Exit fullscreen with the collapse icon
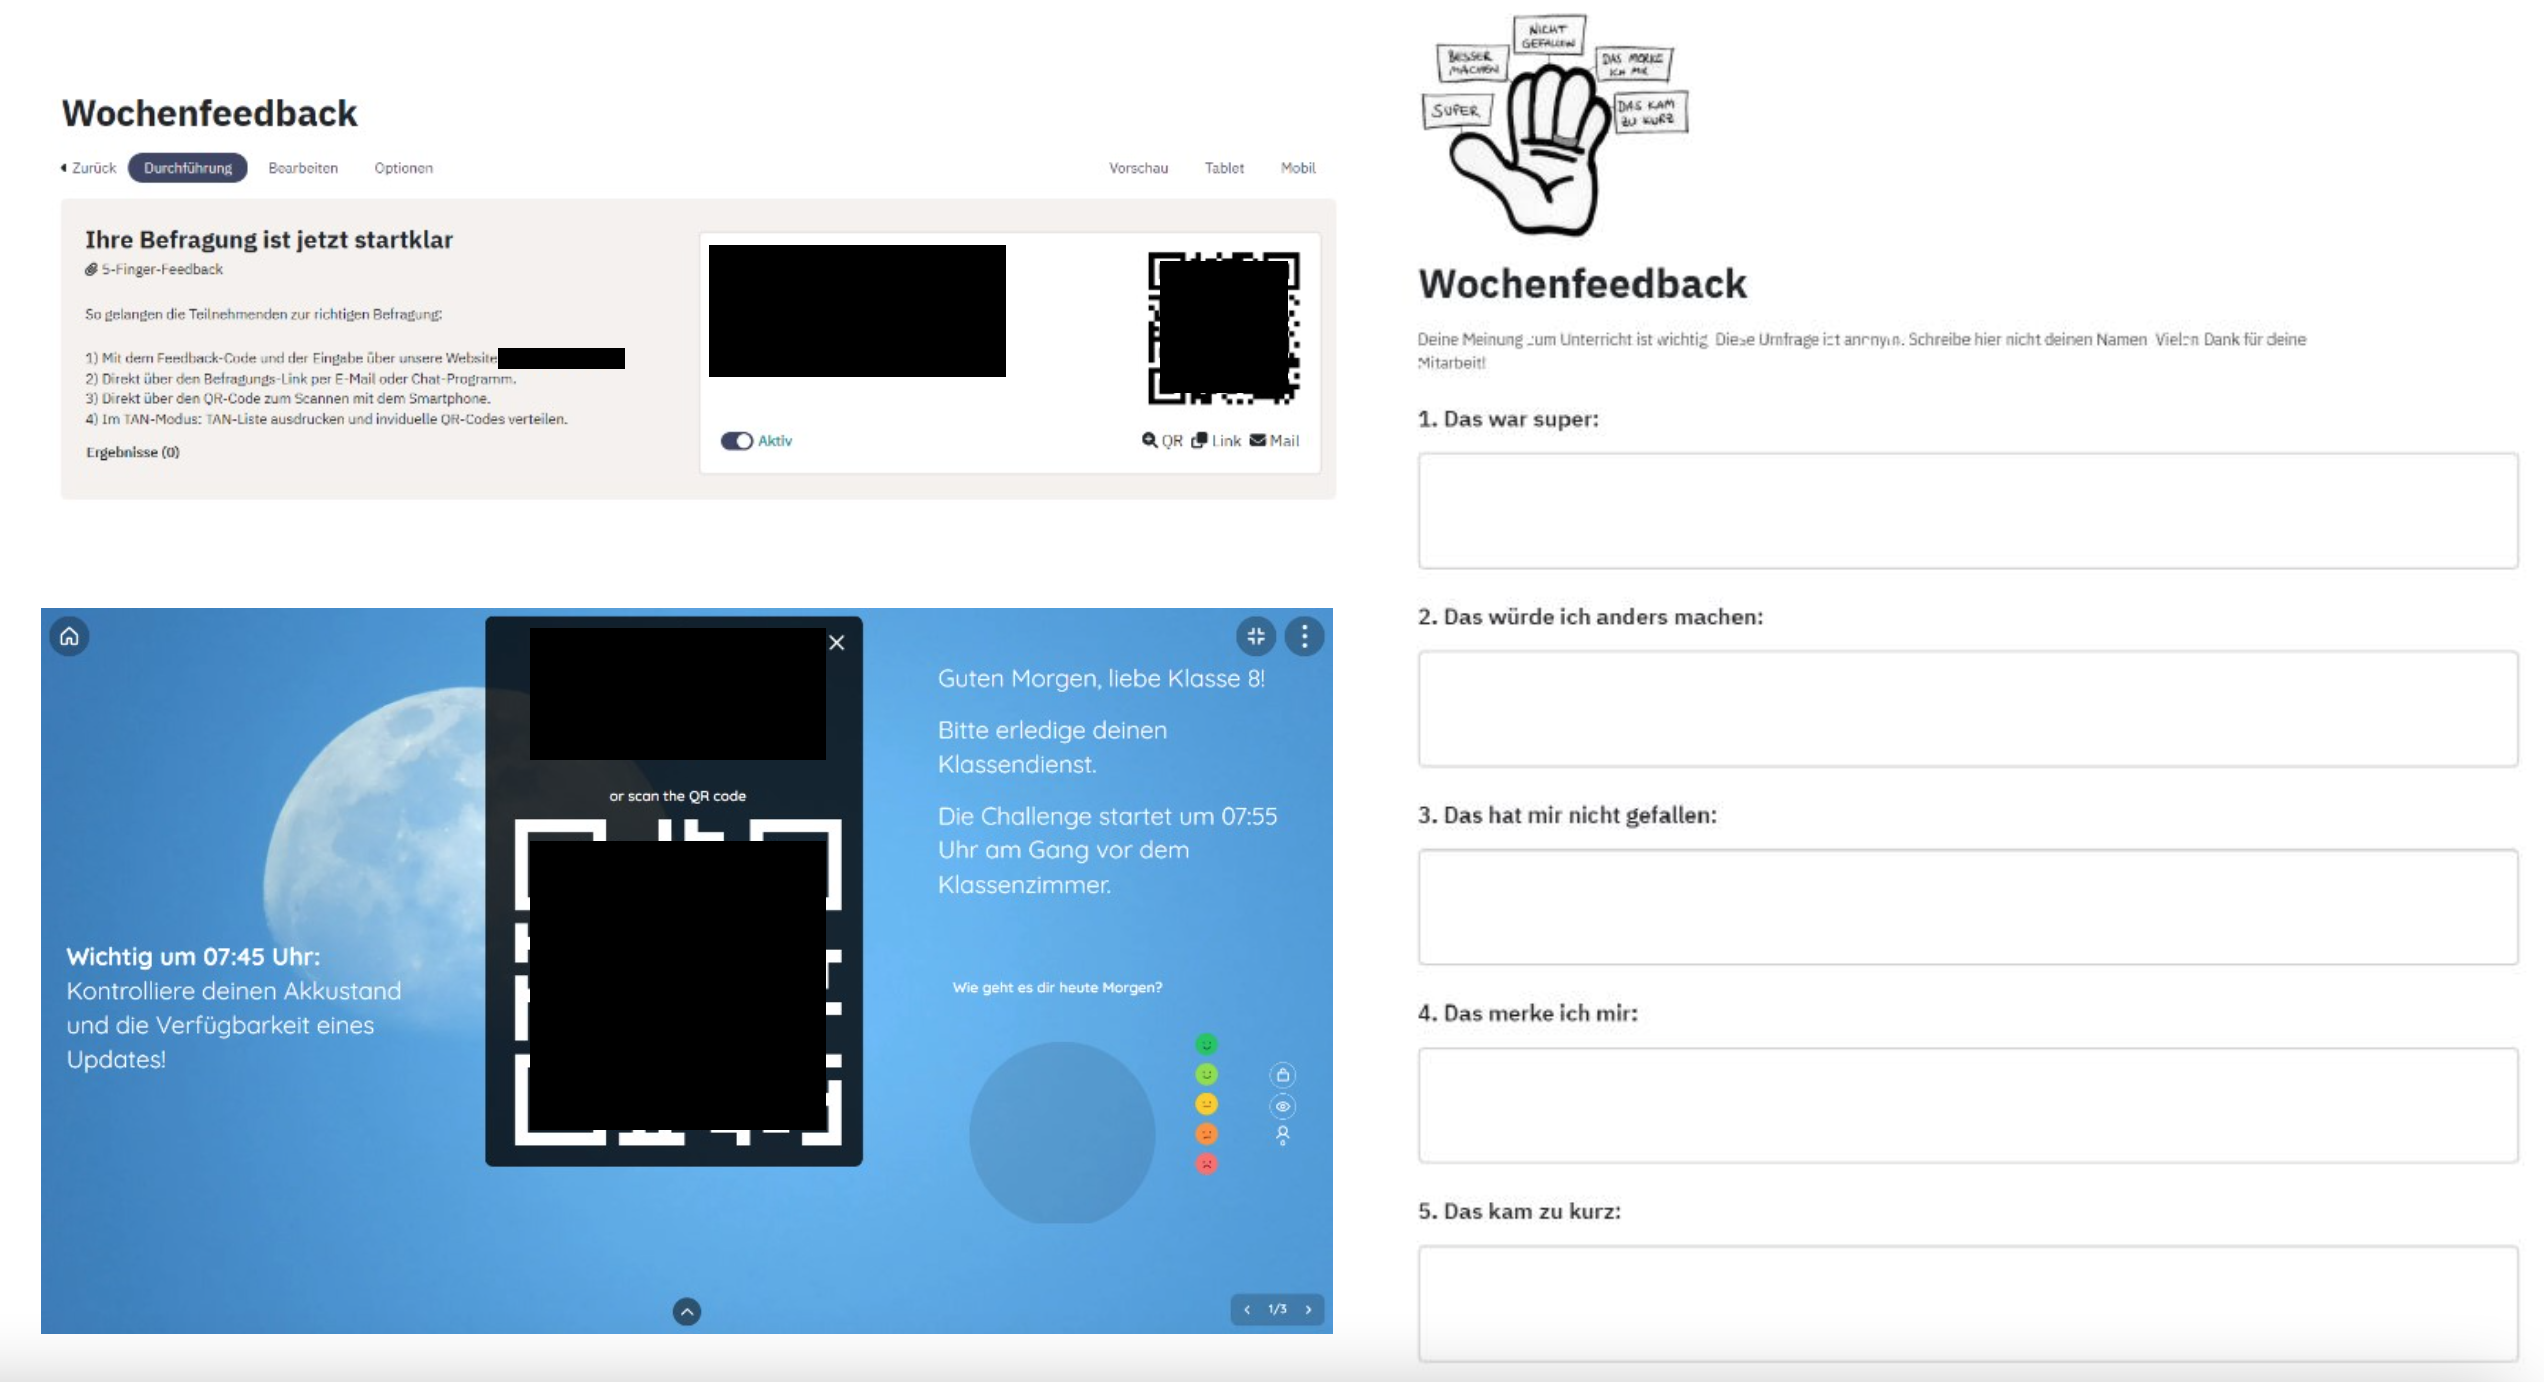Image resolution: width=2544 pixels, height=1382 pixels. pyautogui.click(x=1255, y=636)
